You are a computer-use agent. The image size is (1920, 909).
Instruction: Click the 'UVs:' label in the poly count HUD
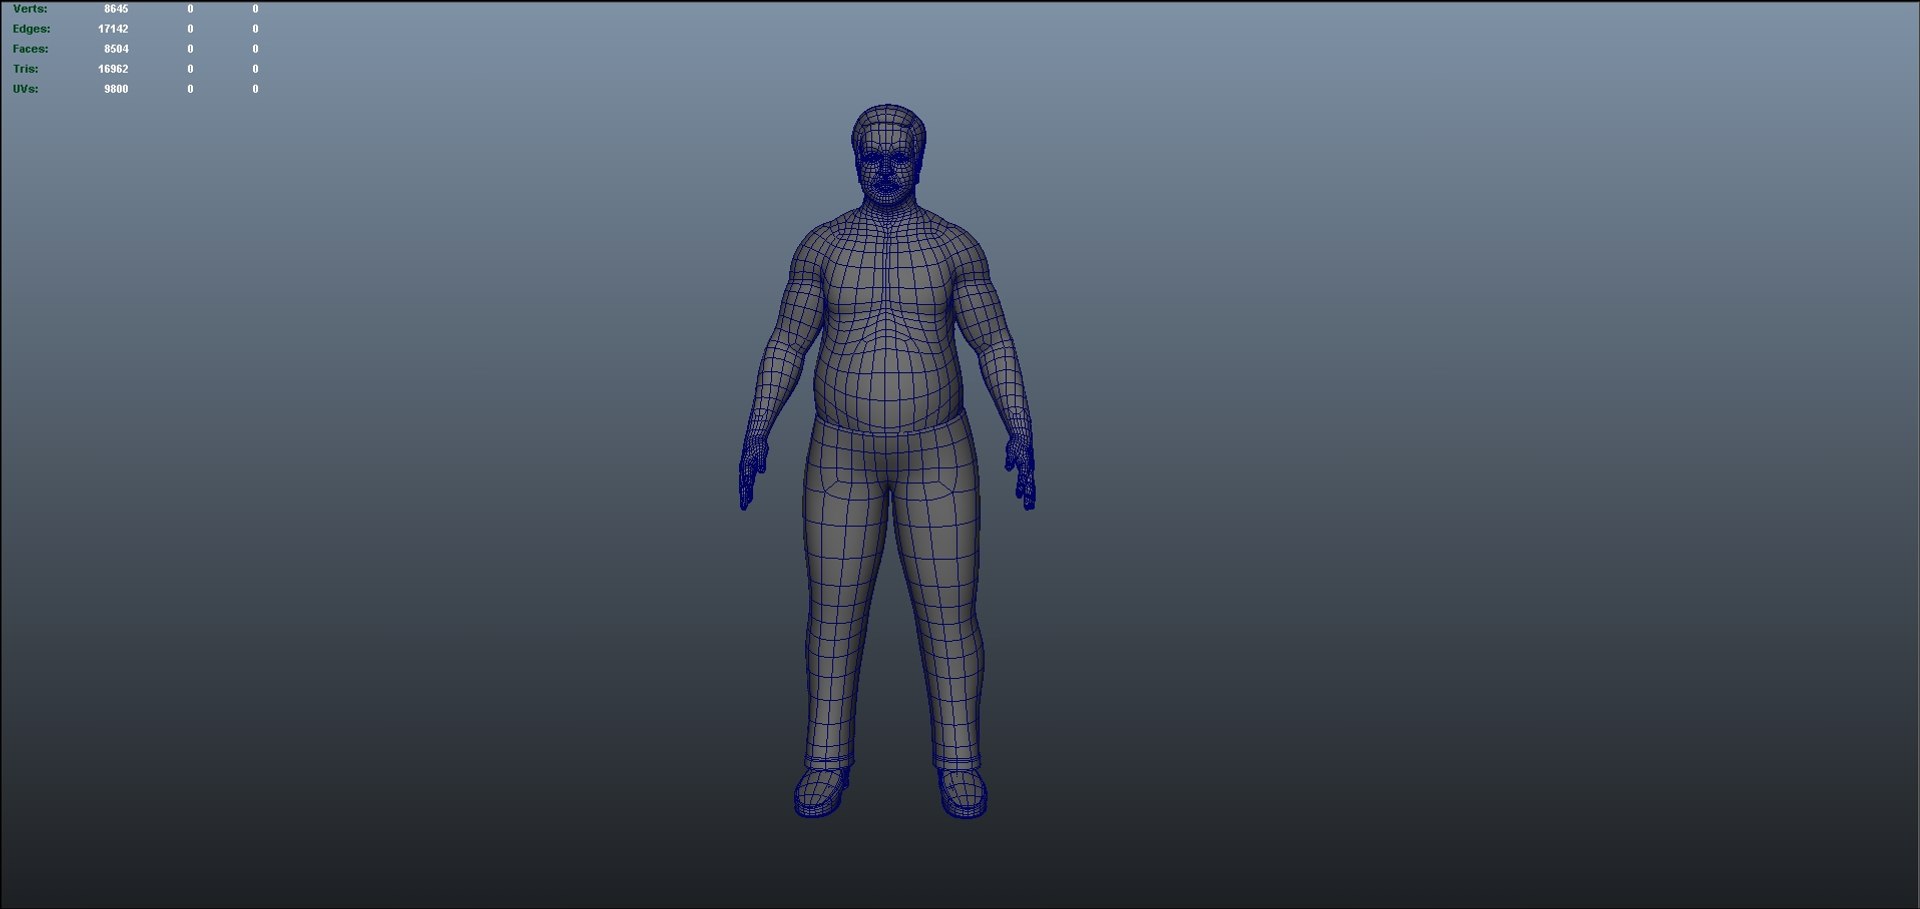tap(26, 89)
